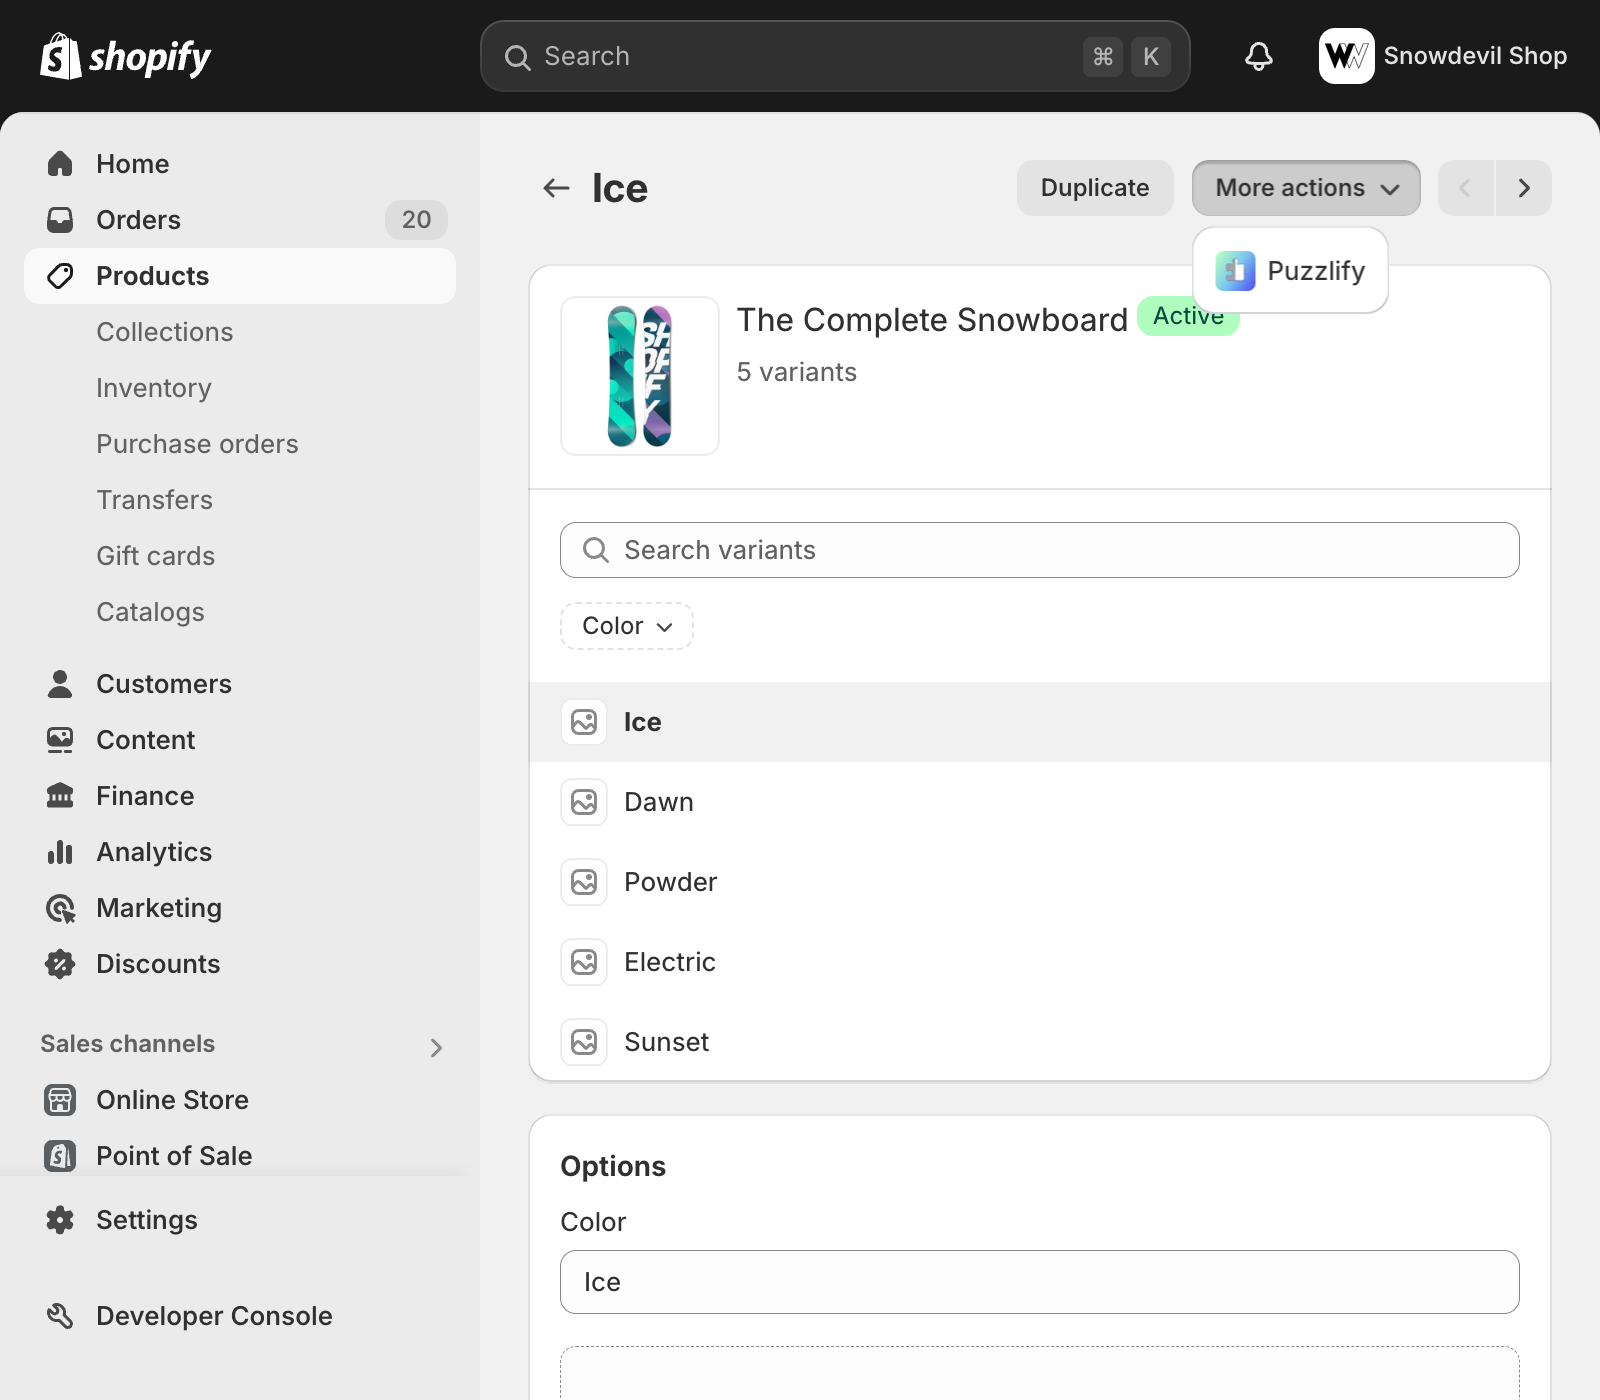
Task: Select Collections in the Products submenu
Action: click(x=164, y=332)
